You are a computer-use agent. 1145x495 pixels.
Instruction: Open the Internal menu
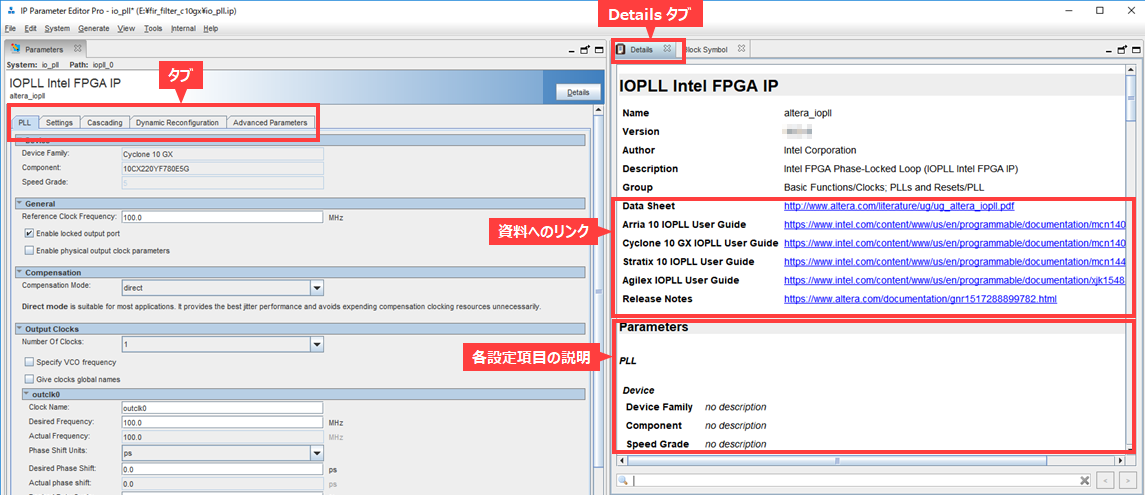click(x=183, y=28)
